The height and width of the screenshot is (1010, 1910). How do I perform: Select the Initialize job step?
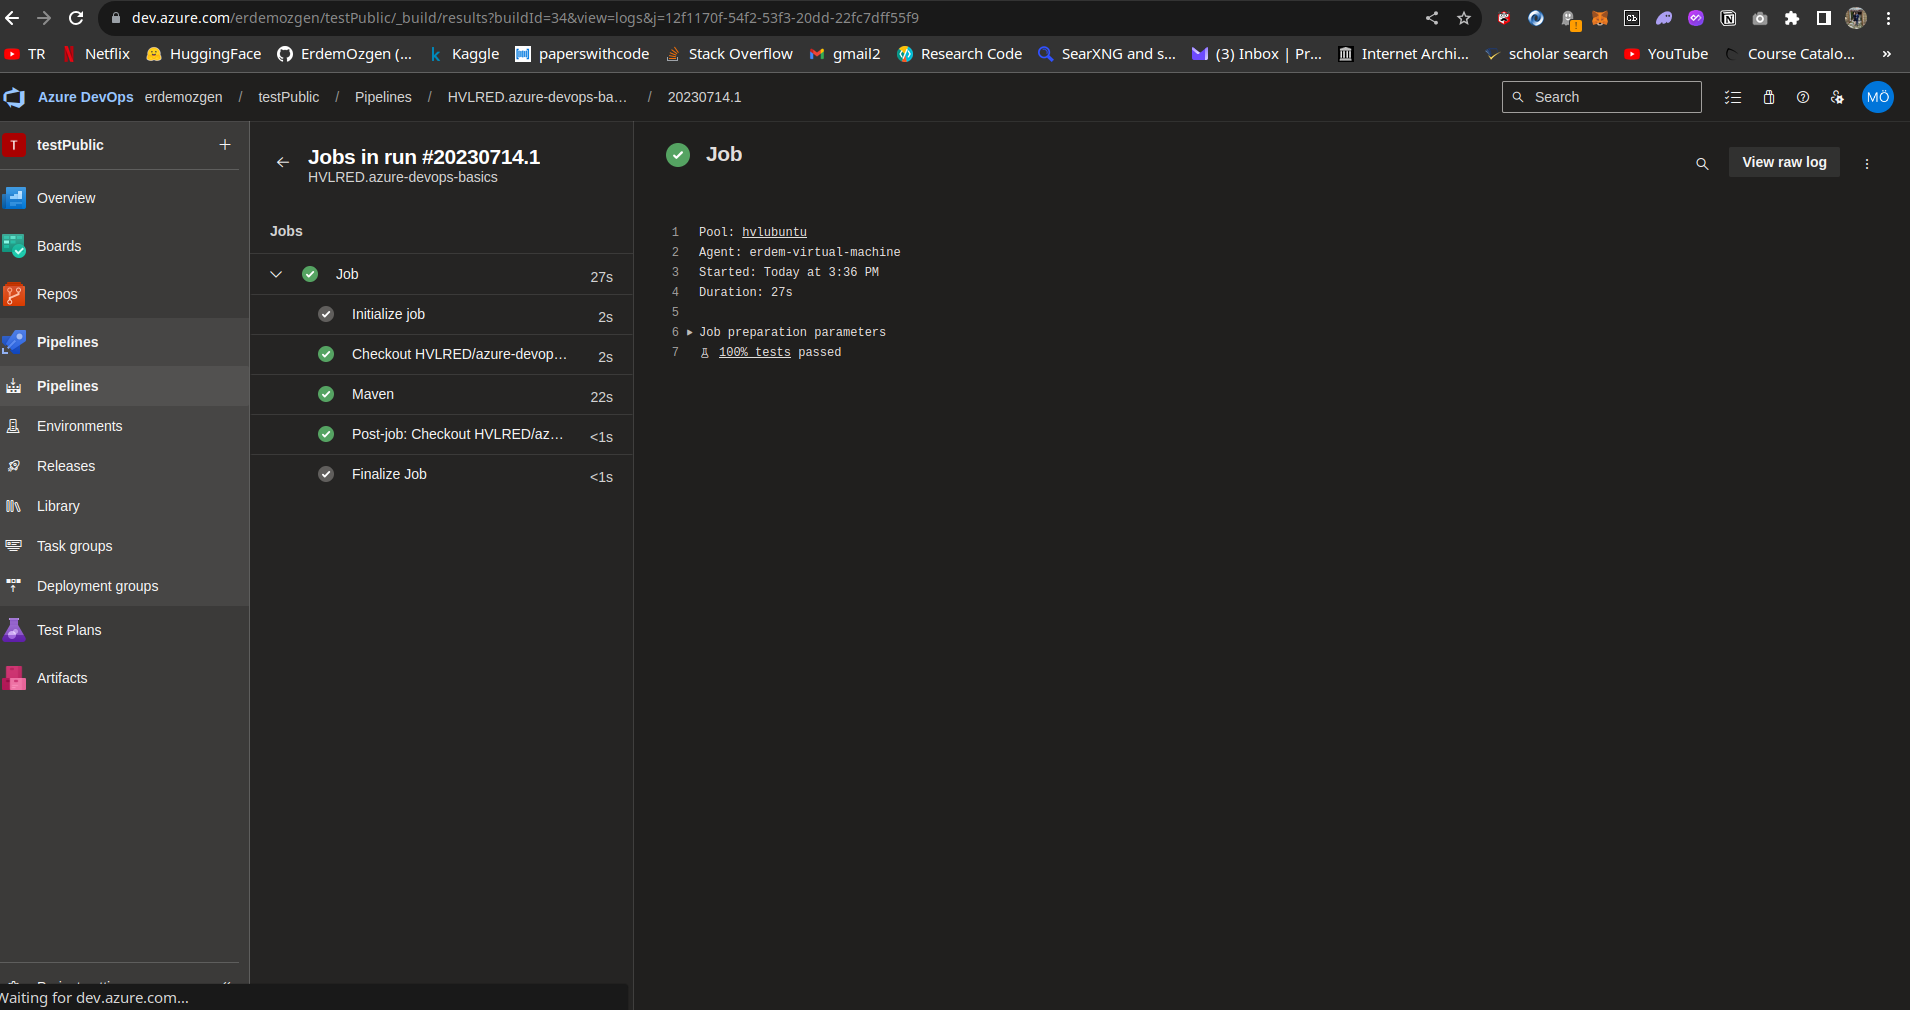pos(388,314)
